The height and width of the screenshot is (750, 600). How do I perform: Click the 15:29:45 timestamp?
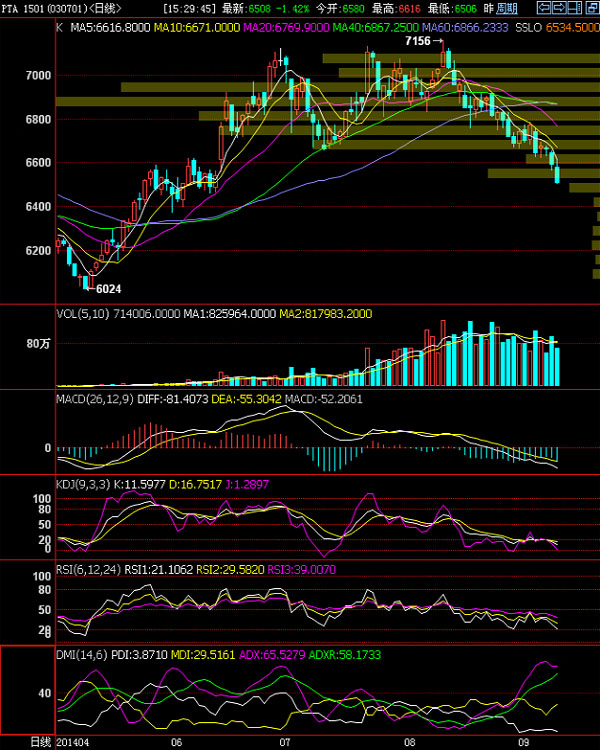[x=190, y=9]
